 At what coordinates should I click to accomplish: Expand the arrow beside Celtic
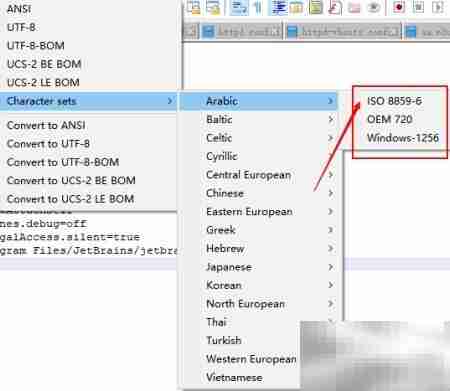[330, 138]
